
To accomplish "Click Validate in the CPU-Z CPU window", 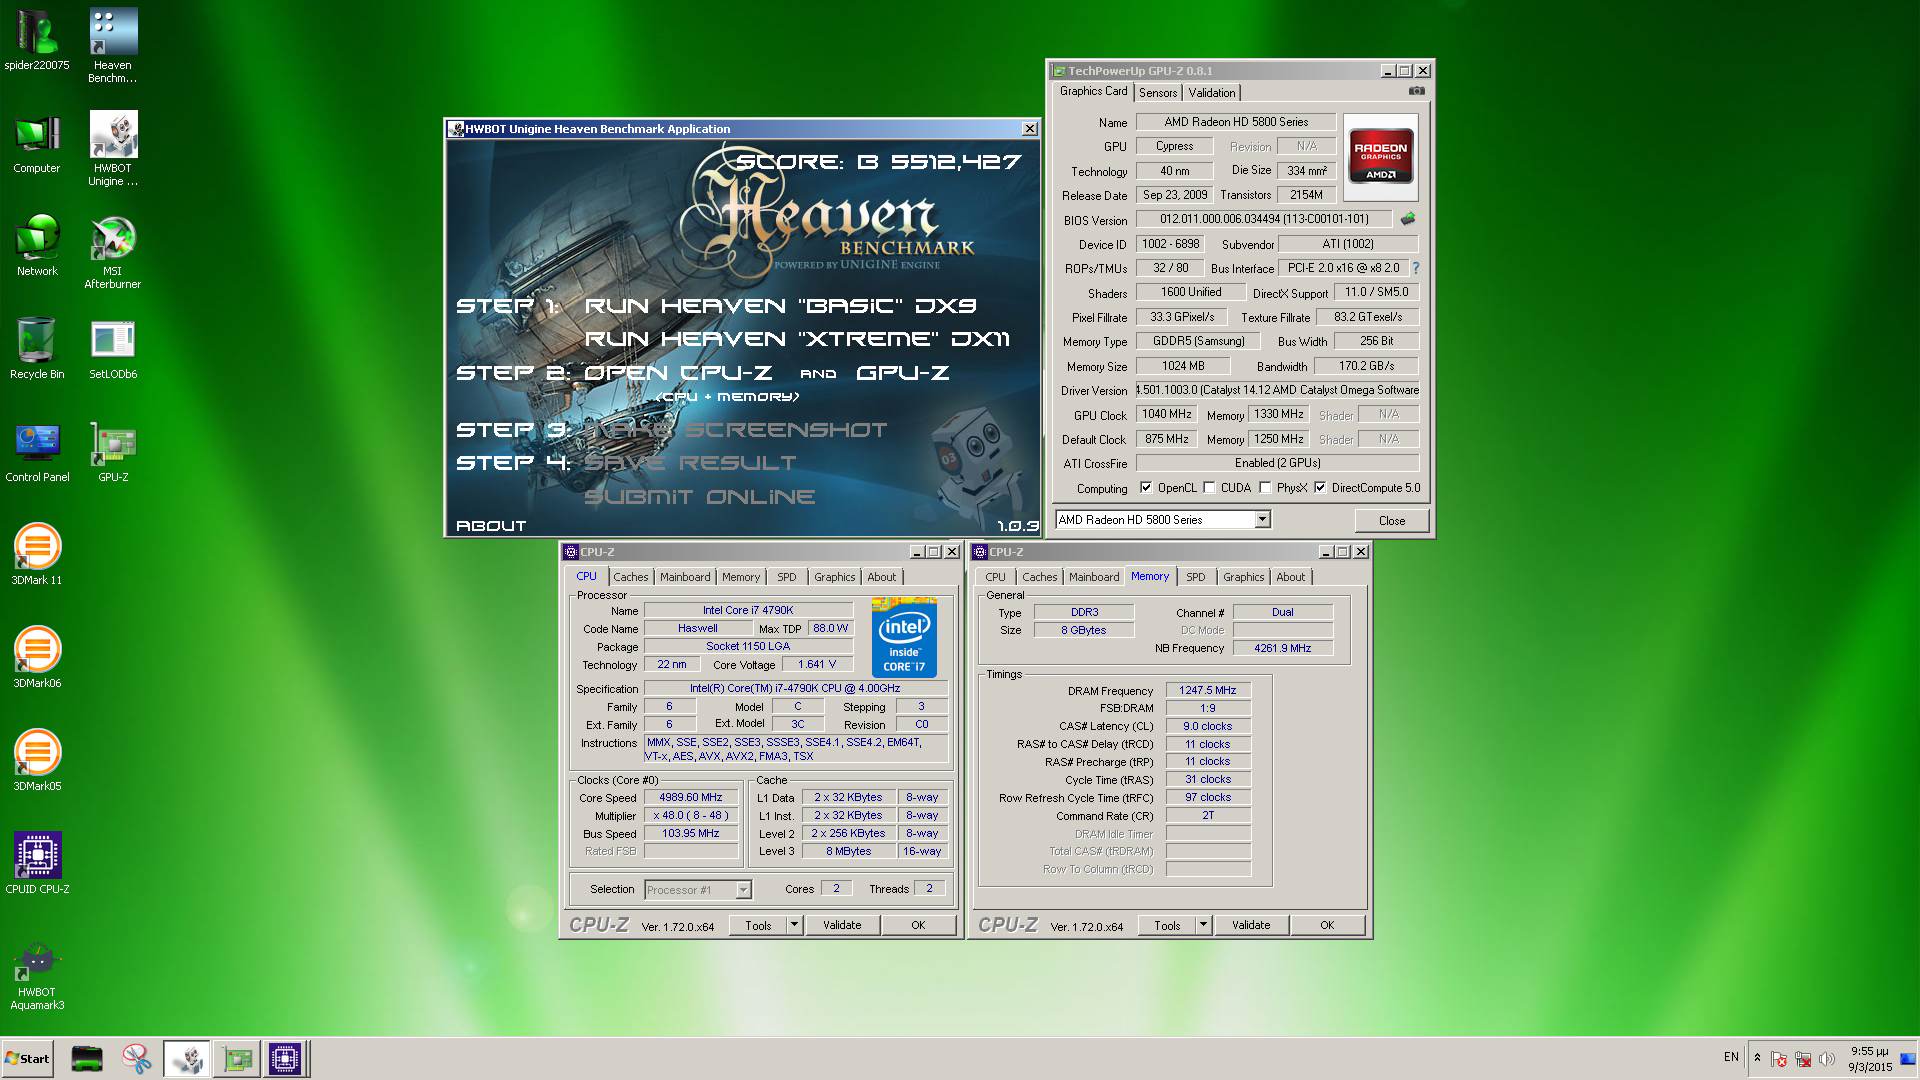I will point(842,925).
